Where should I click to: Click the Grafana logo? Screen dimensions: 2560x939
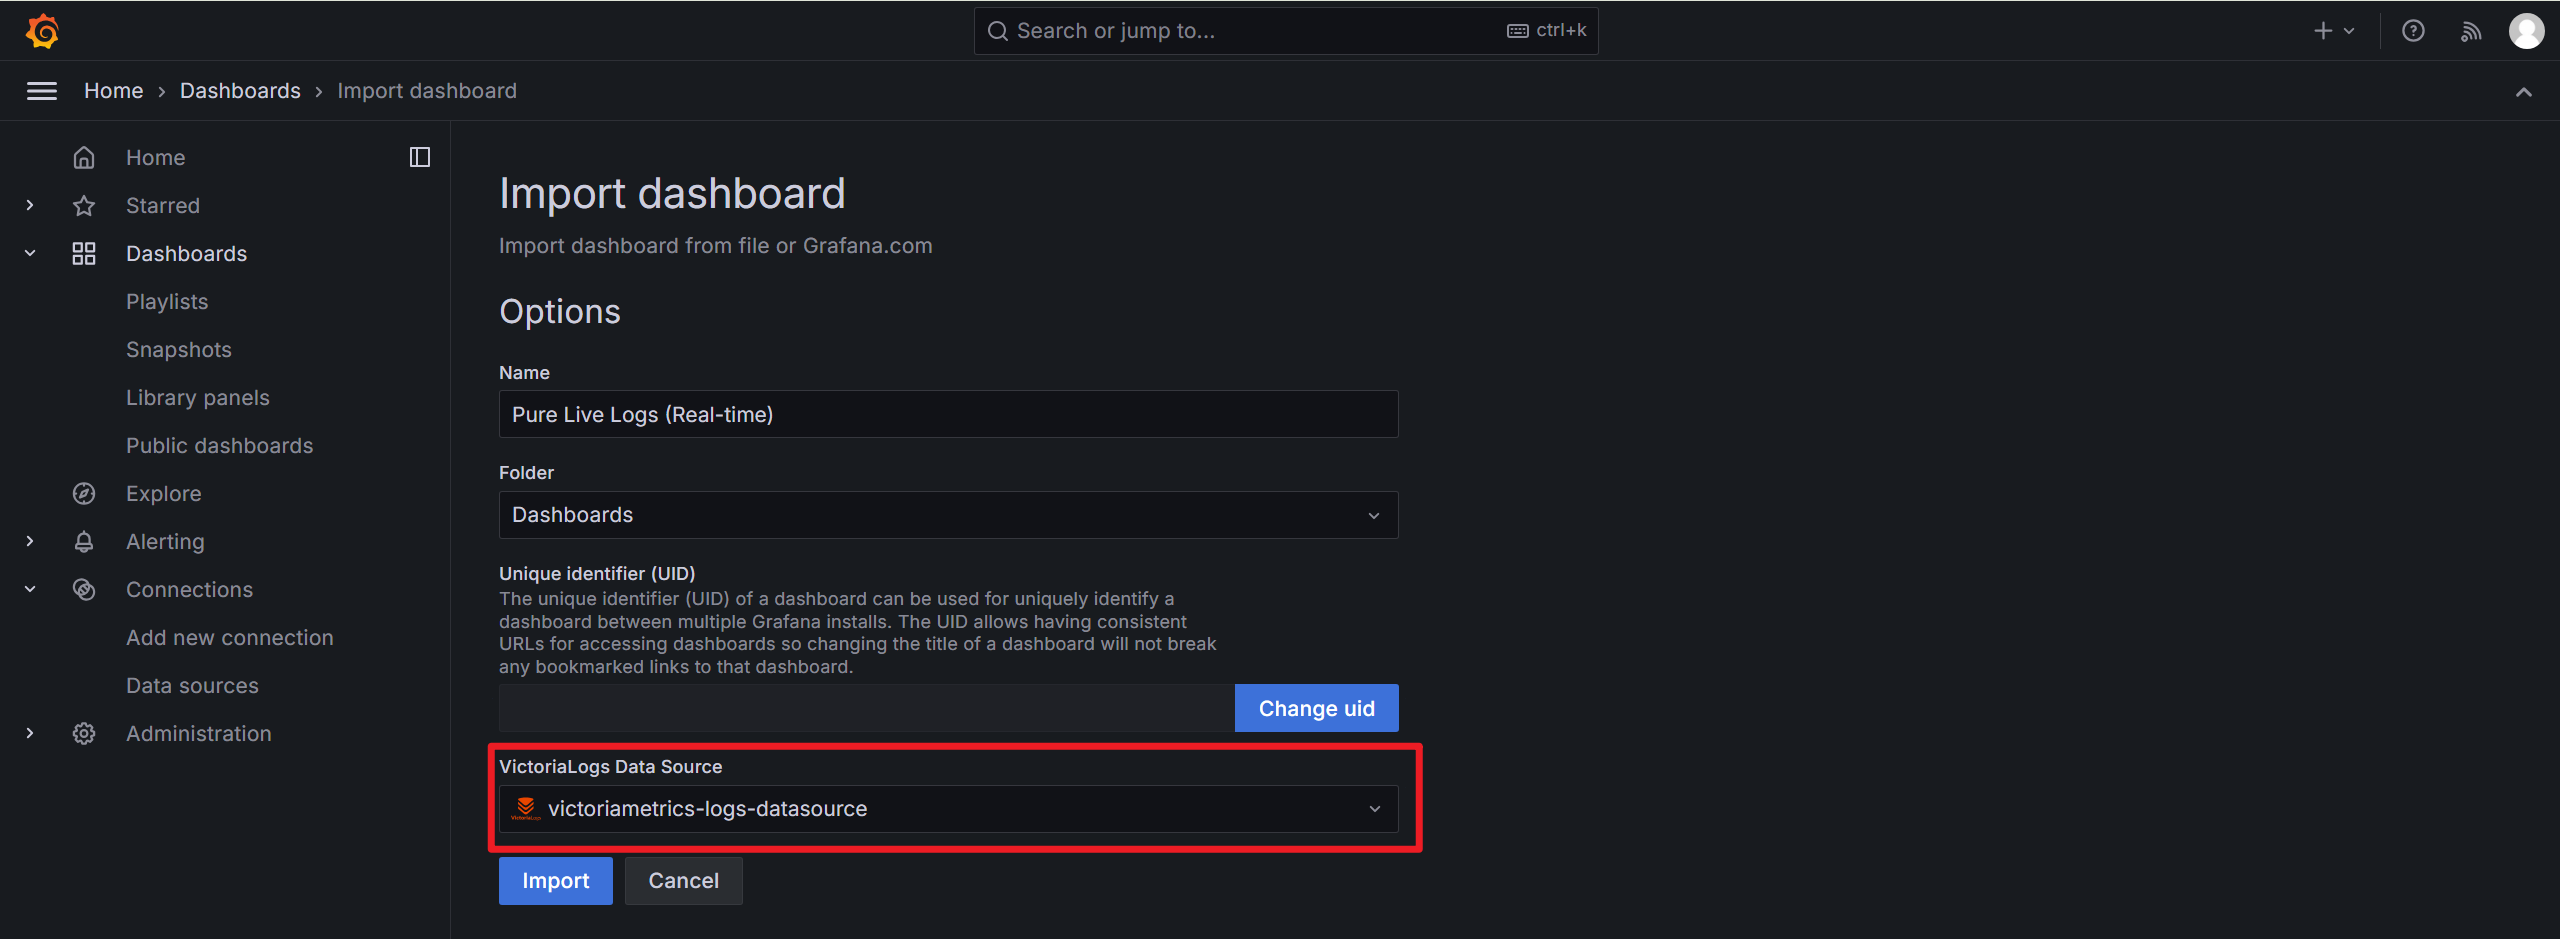tap(42, 31)
